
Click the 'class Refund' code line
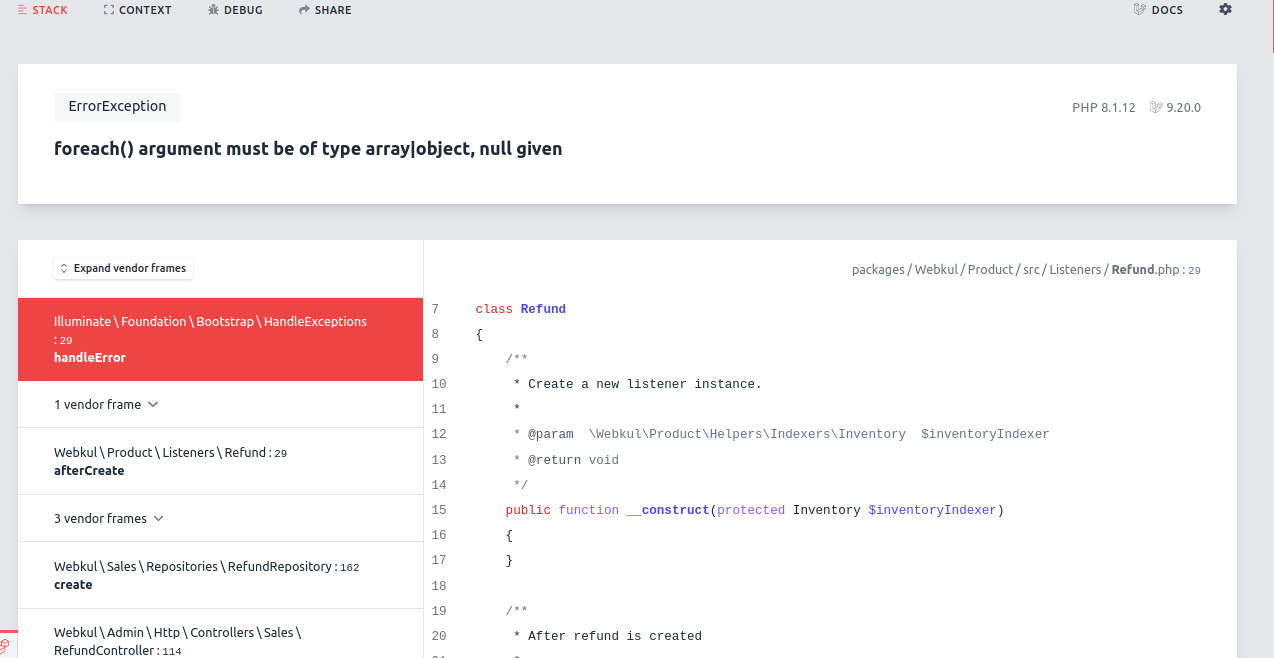coord(521,309)
